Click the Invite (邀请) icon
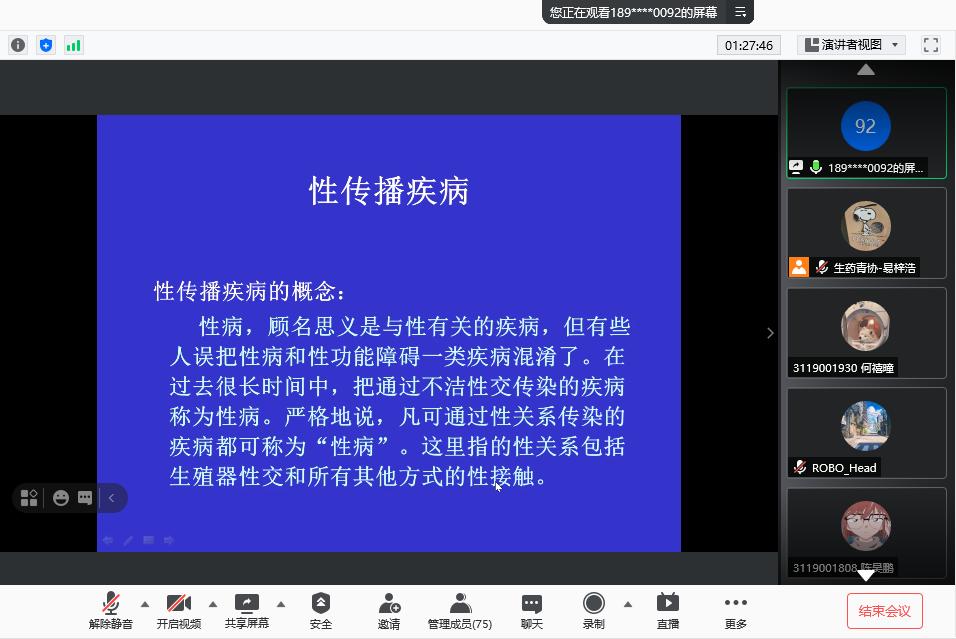Image resolution: width=956 pixels, height=639 pixels. coord(389,610)
